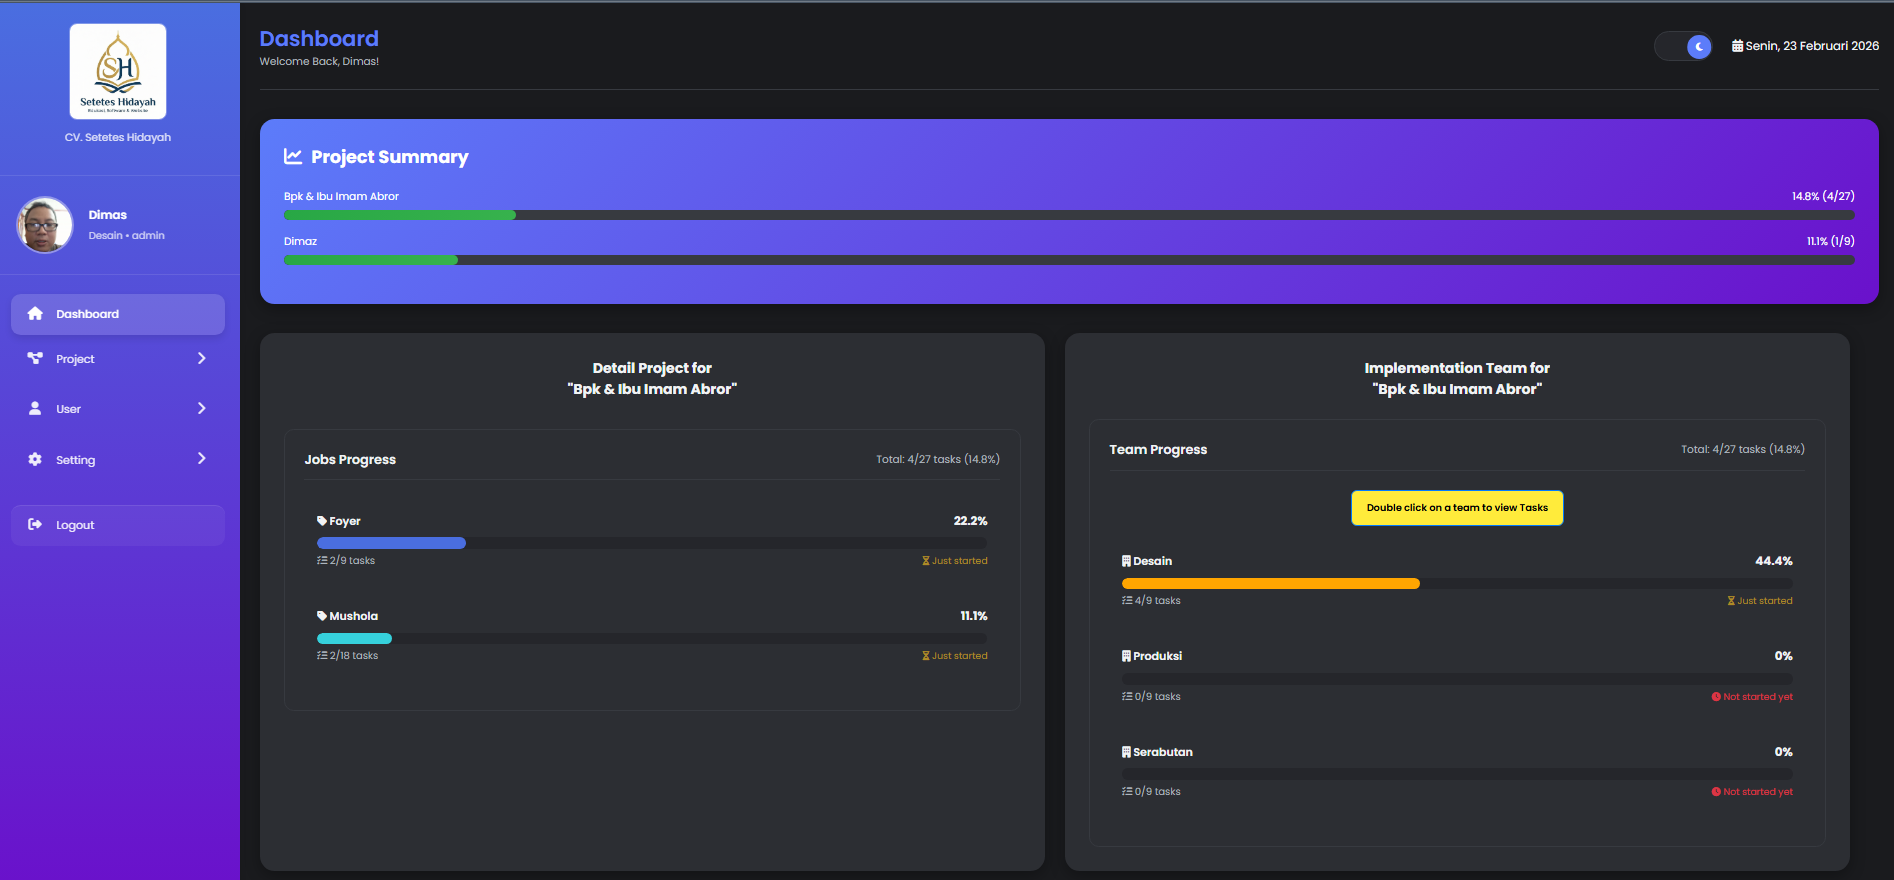Click the Setetes Hidayah company logo
Image resolution: width=1894 pixels, height=880 pixels.
point(118,71)
